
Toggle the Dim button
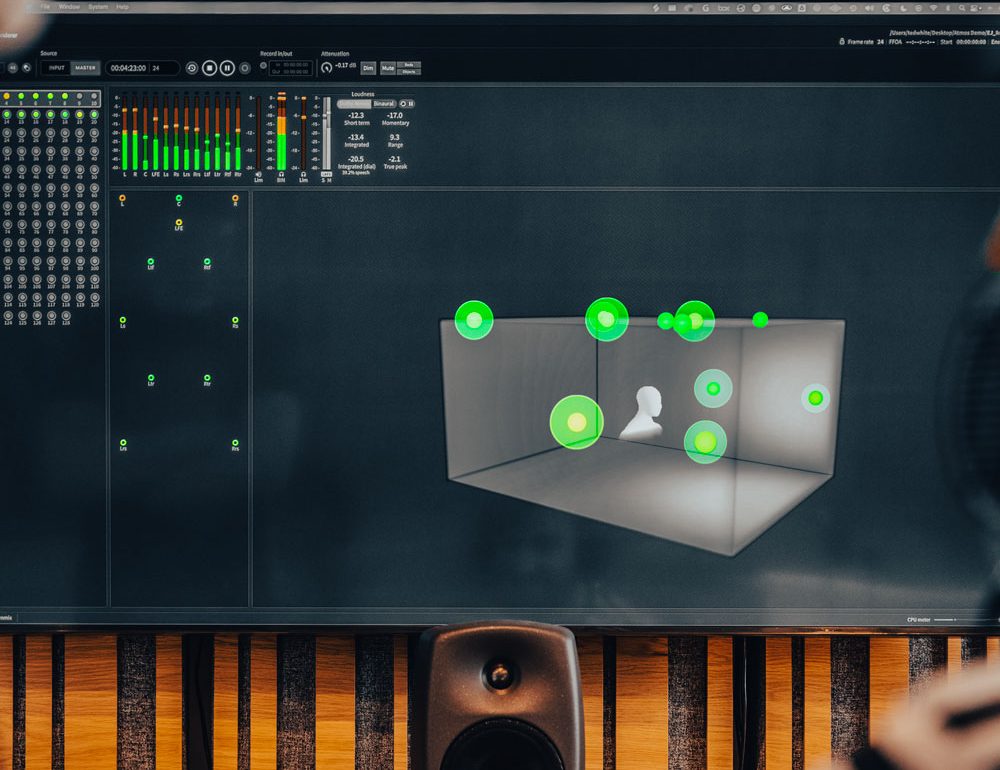coord(368,68)
